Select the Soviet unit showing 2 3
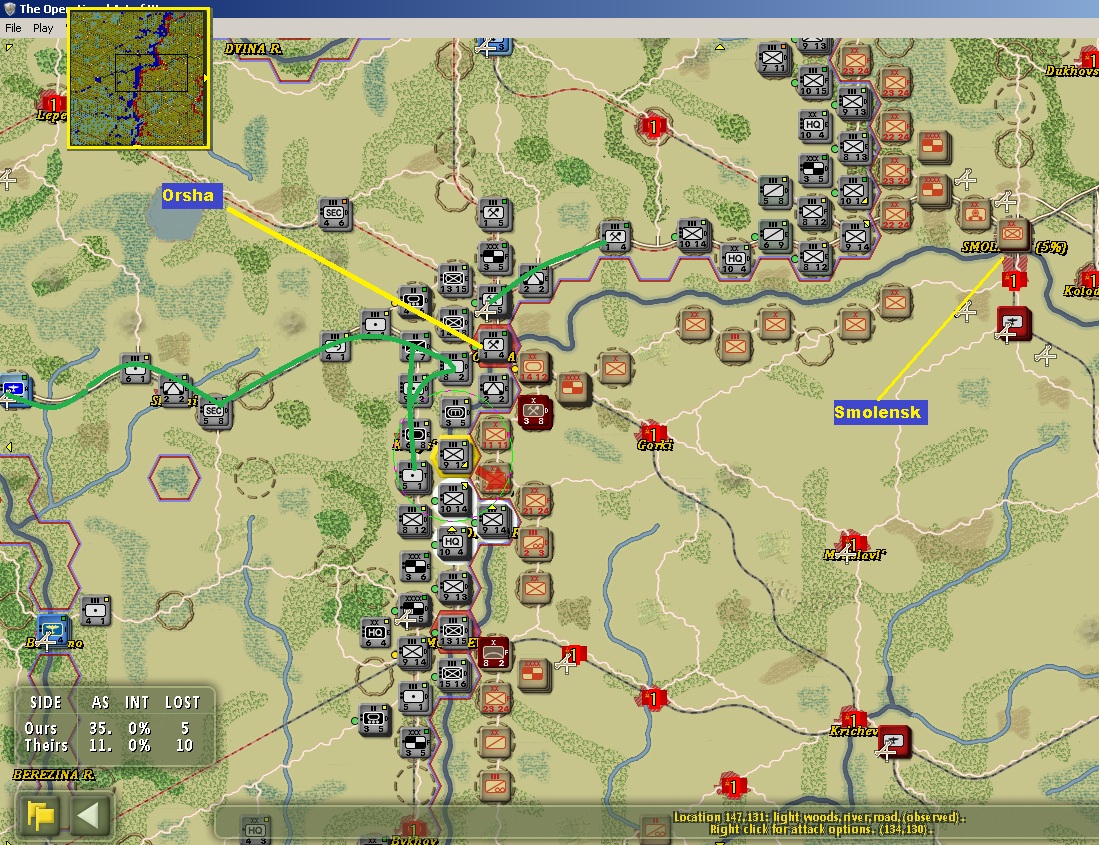Screen dimensions: 1099x845 535,544
